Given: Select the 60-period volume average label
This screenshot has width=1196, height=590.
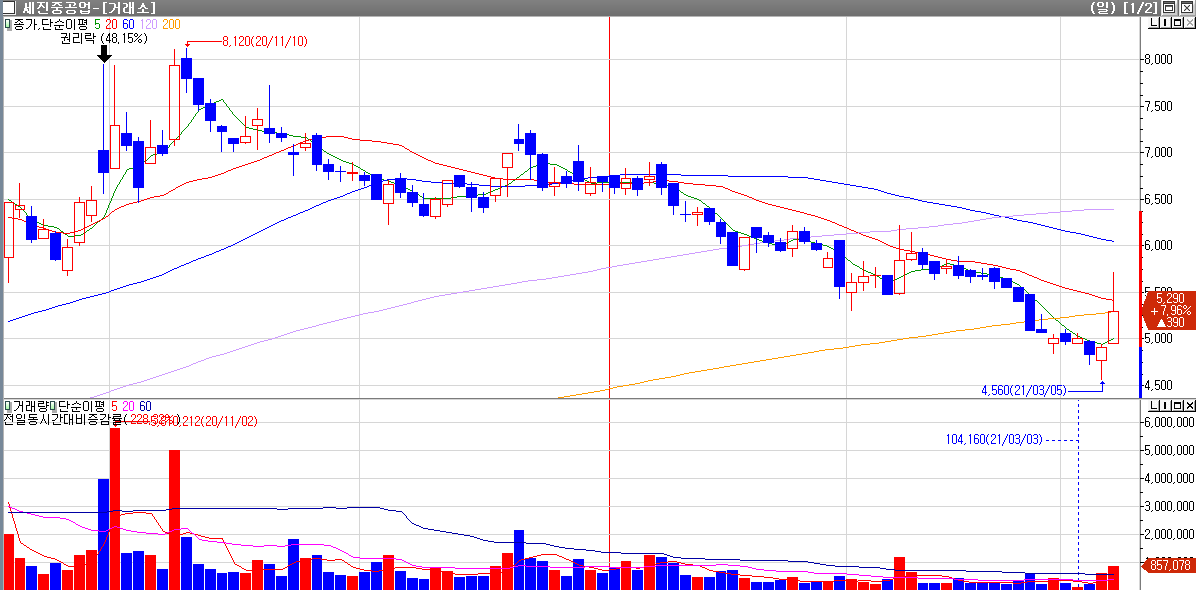Looking at the screenshot, I should pyautogui.click(x=146, y=405).
